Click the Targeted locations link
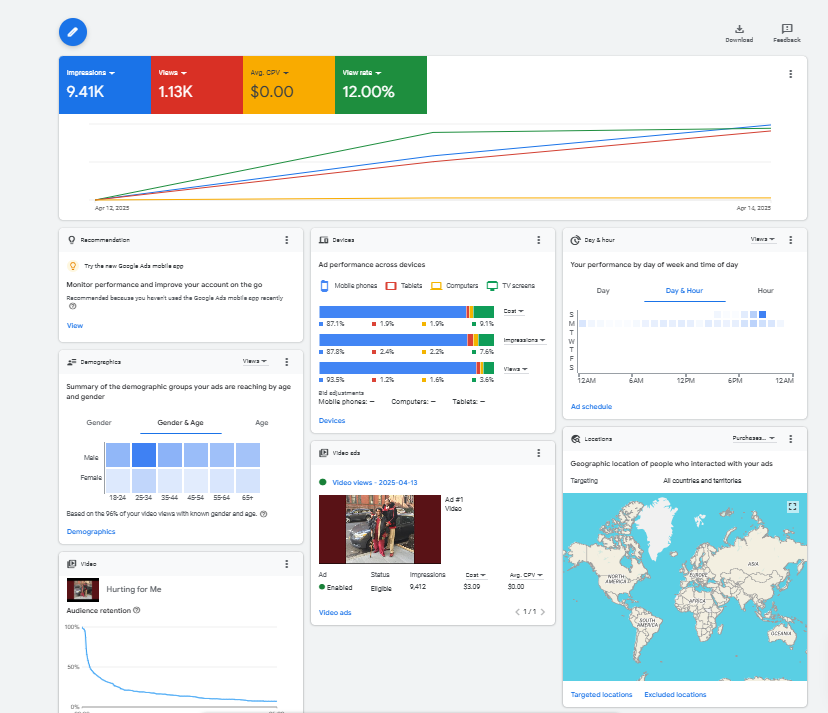This screenshot has height=713, width=828. click(601, 694)
